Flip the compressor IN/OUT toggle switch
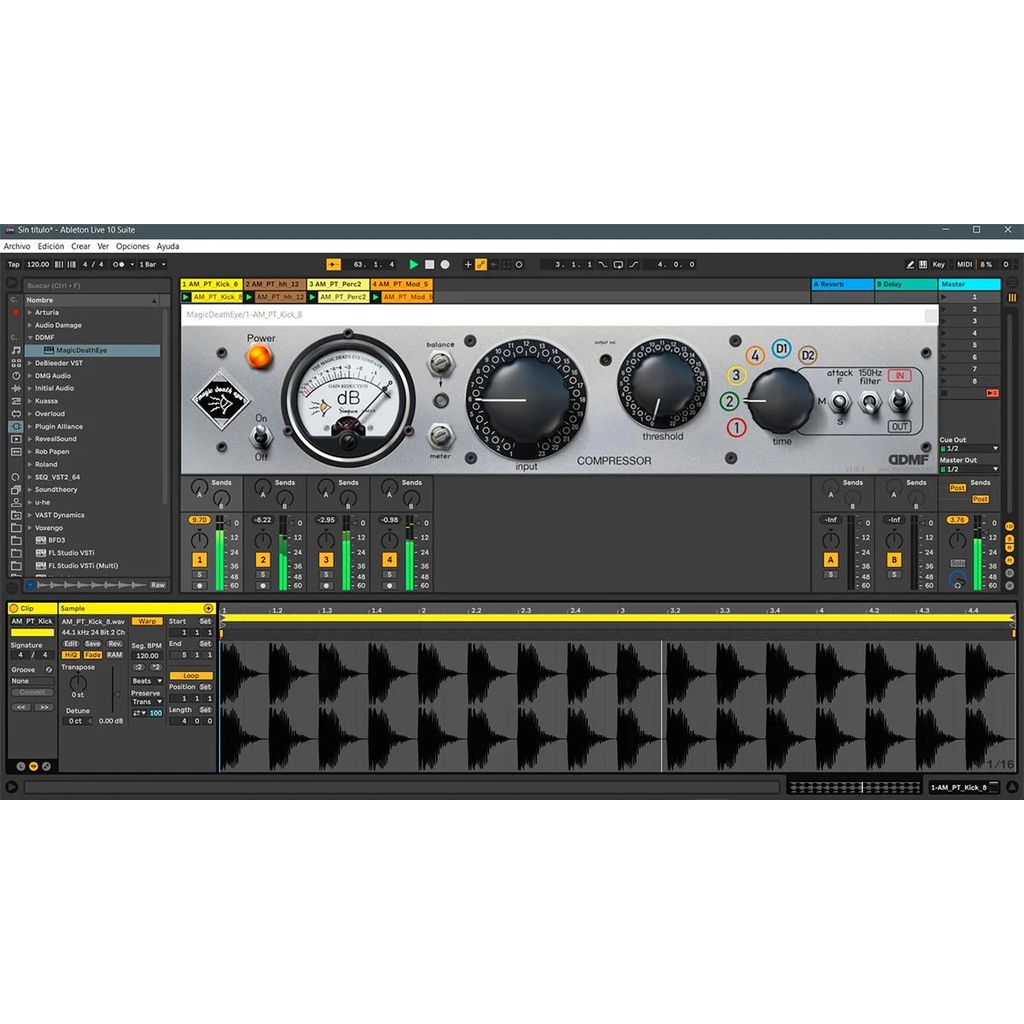 (900, 400)
